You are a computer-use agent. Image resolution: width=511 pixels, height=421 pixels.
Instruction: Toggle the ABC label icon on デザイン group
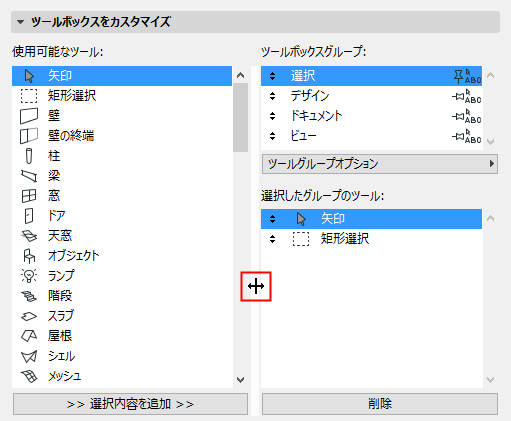473,96
